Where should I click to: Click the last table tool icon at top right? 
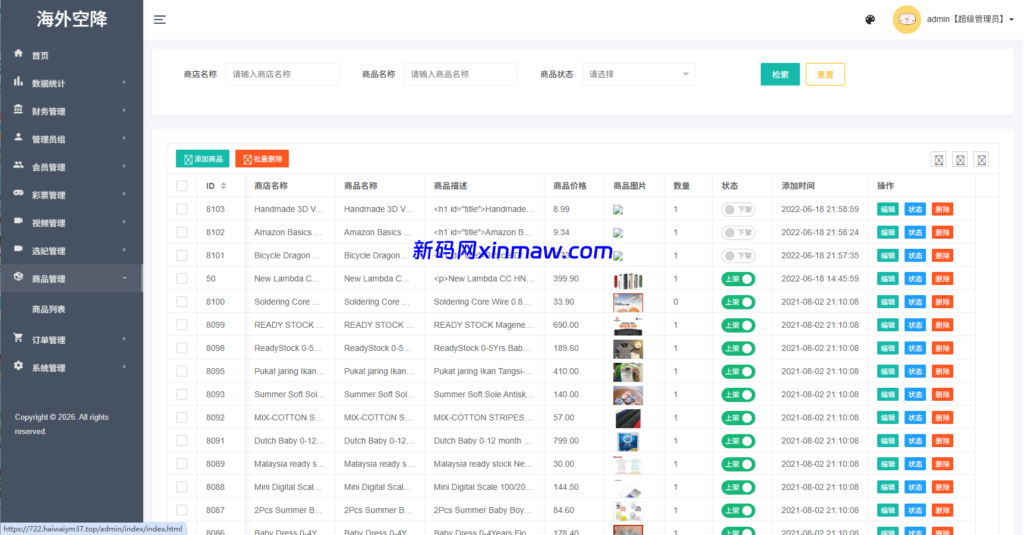pyautogui.click(x=982, y=160)
